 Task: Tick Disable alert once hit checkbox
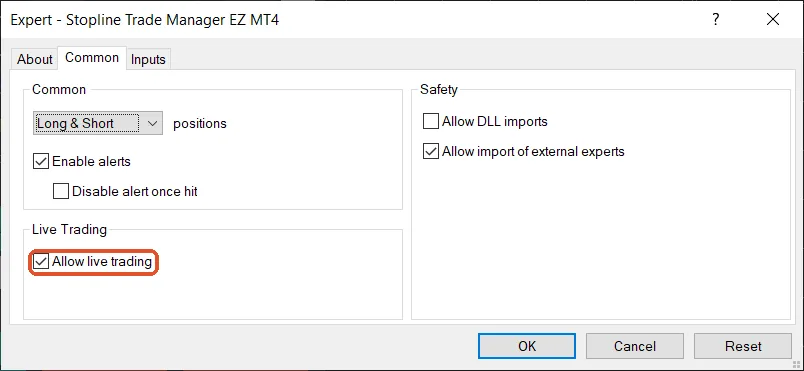pyautogui.click(x=61, y=192)
